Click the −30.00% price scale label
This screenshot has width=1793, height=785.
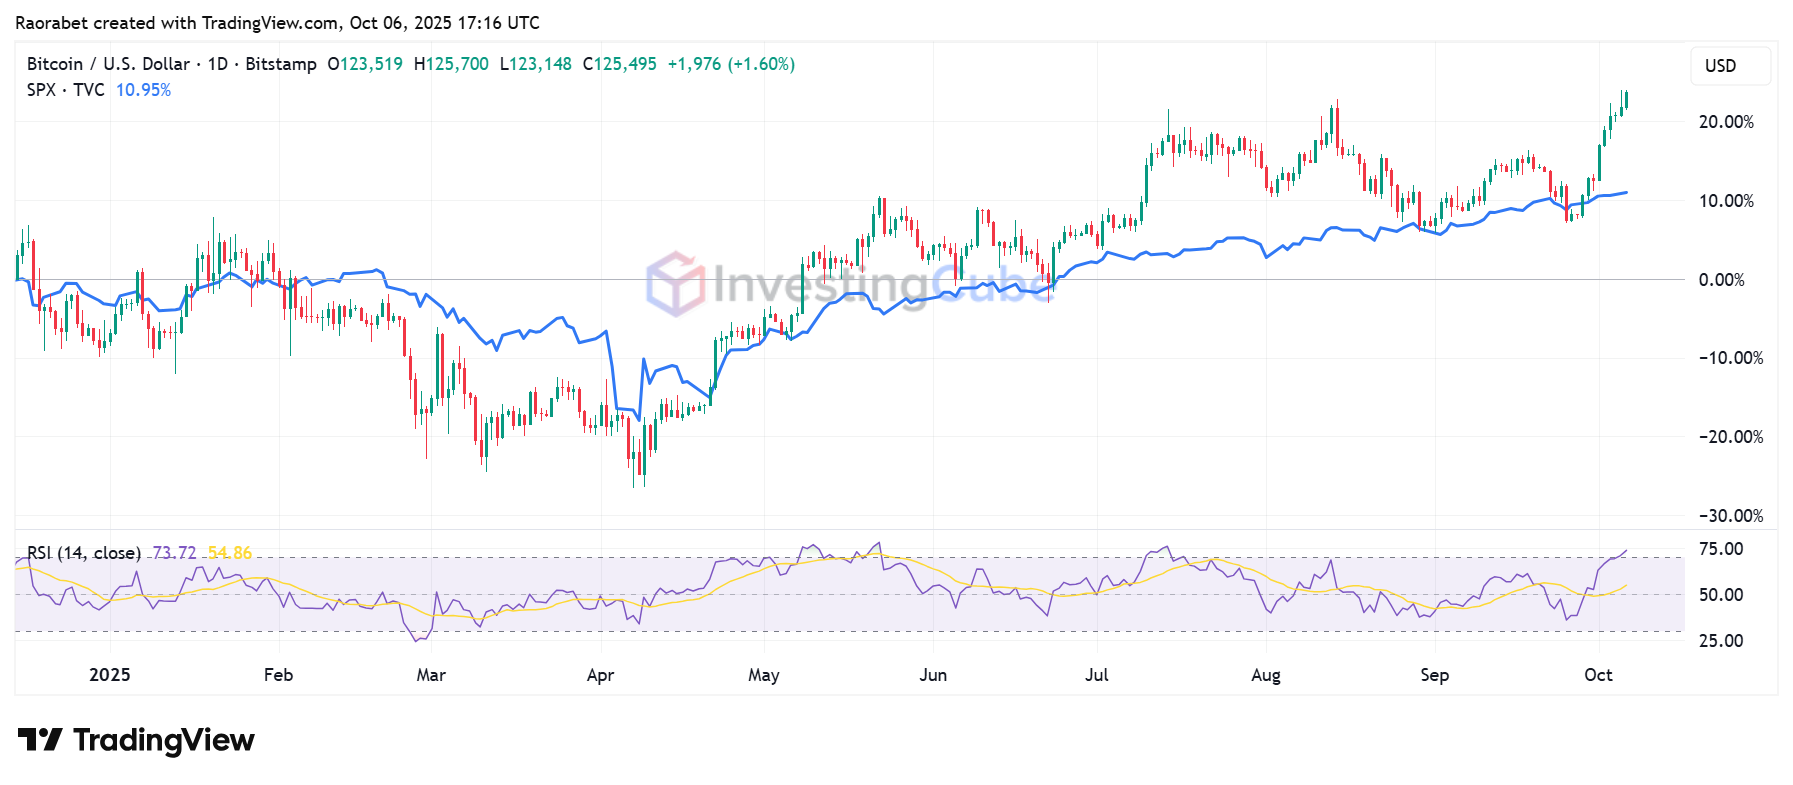pyautogui.click(x=1730, y=516)
